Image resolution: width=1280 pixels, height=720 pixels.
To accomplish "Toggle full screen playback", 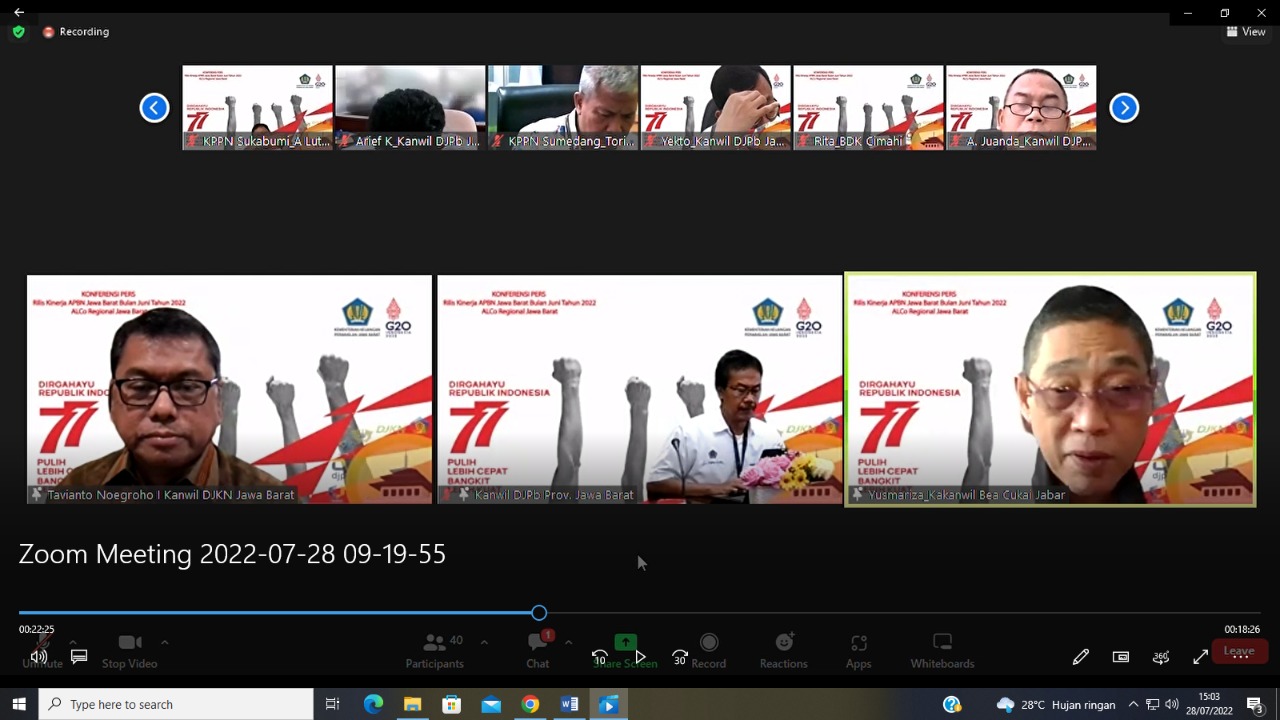I will pyautogui.click(x=1200, y=657).
